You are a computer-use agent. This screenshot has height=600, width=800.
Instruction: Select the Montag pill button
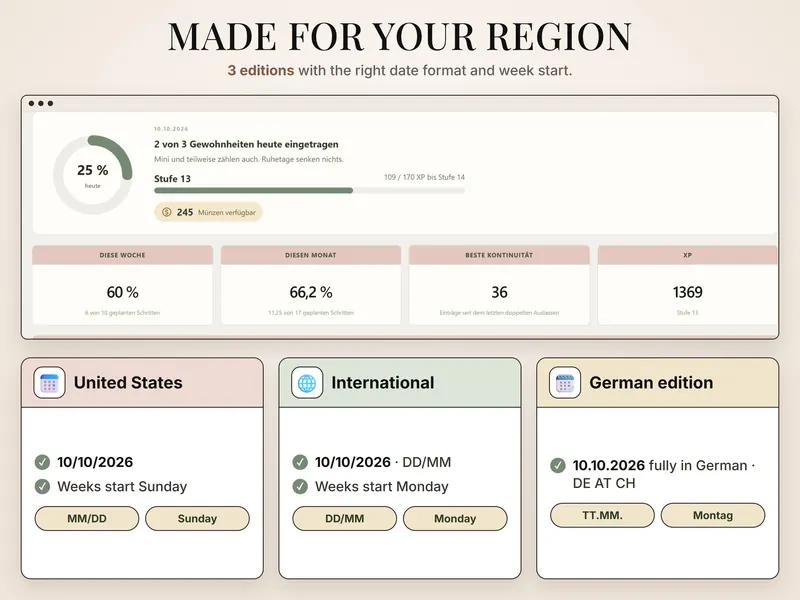713,515
